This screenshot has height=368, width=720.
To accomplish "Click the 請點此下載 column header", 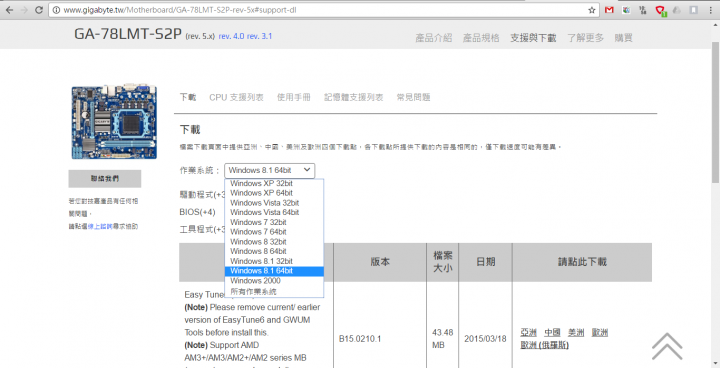I will pyautogui.click(x=582, y=262).
